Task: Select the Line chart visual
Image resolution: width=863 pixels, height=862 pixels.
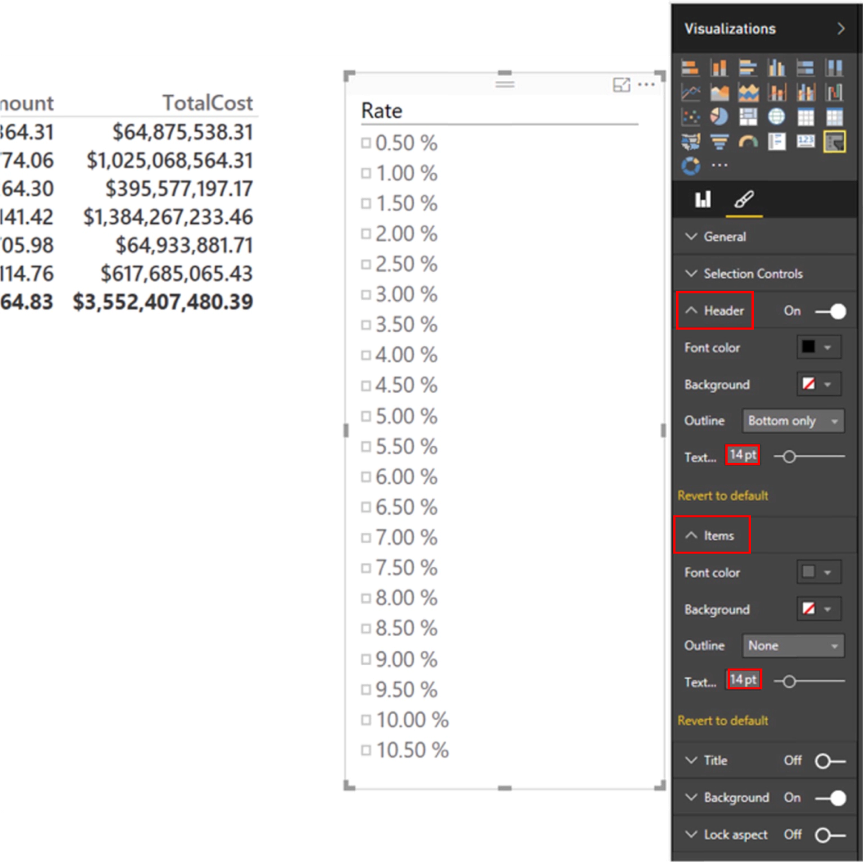Action: (x=690, y=92)
